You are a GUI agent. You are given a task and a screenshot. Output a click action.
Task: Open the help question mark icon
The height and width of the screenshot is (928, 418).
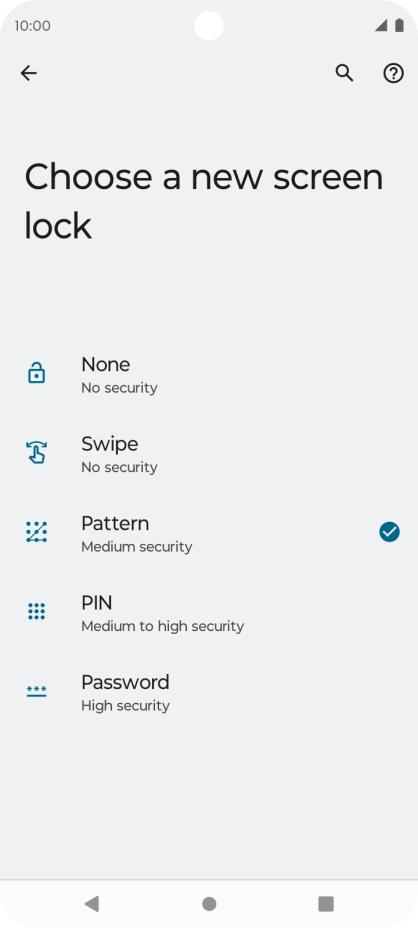[394, 73]
